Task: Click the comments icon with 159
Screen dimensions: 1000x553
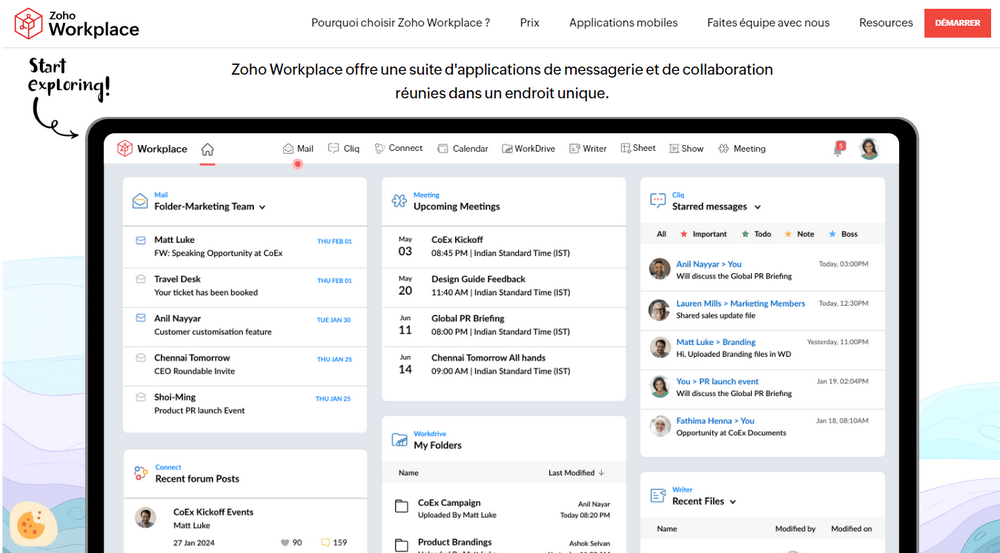Action: point(325,543)
